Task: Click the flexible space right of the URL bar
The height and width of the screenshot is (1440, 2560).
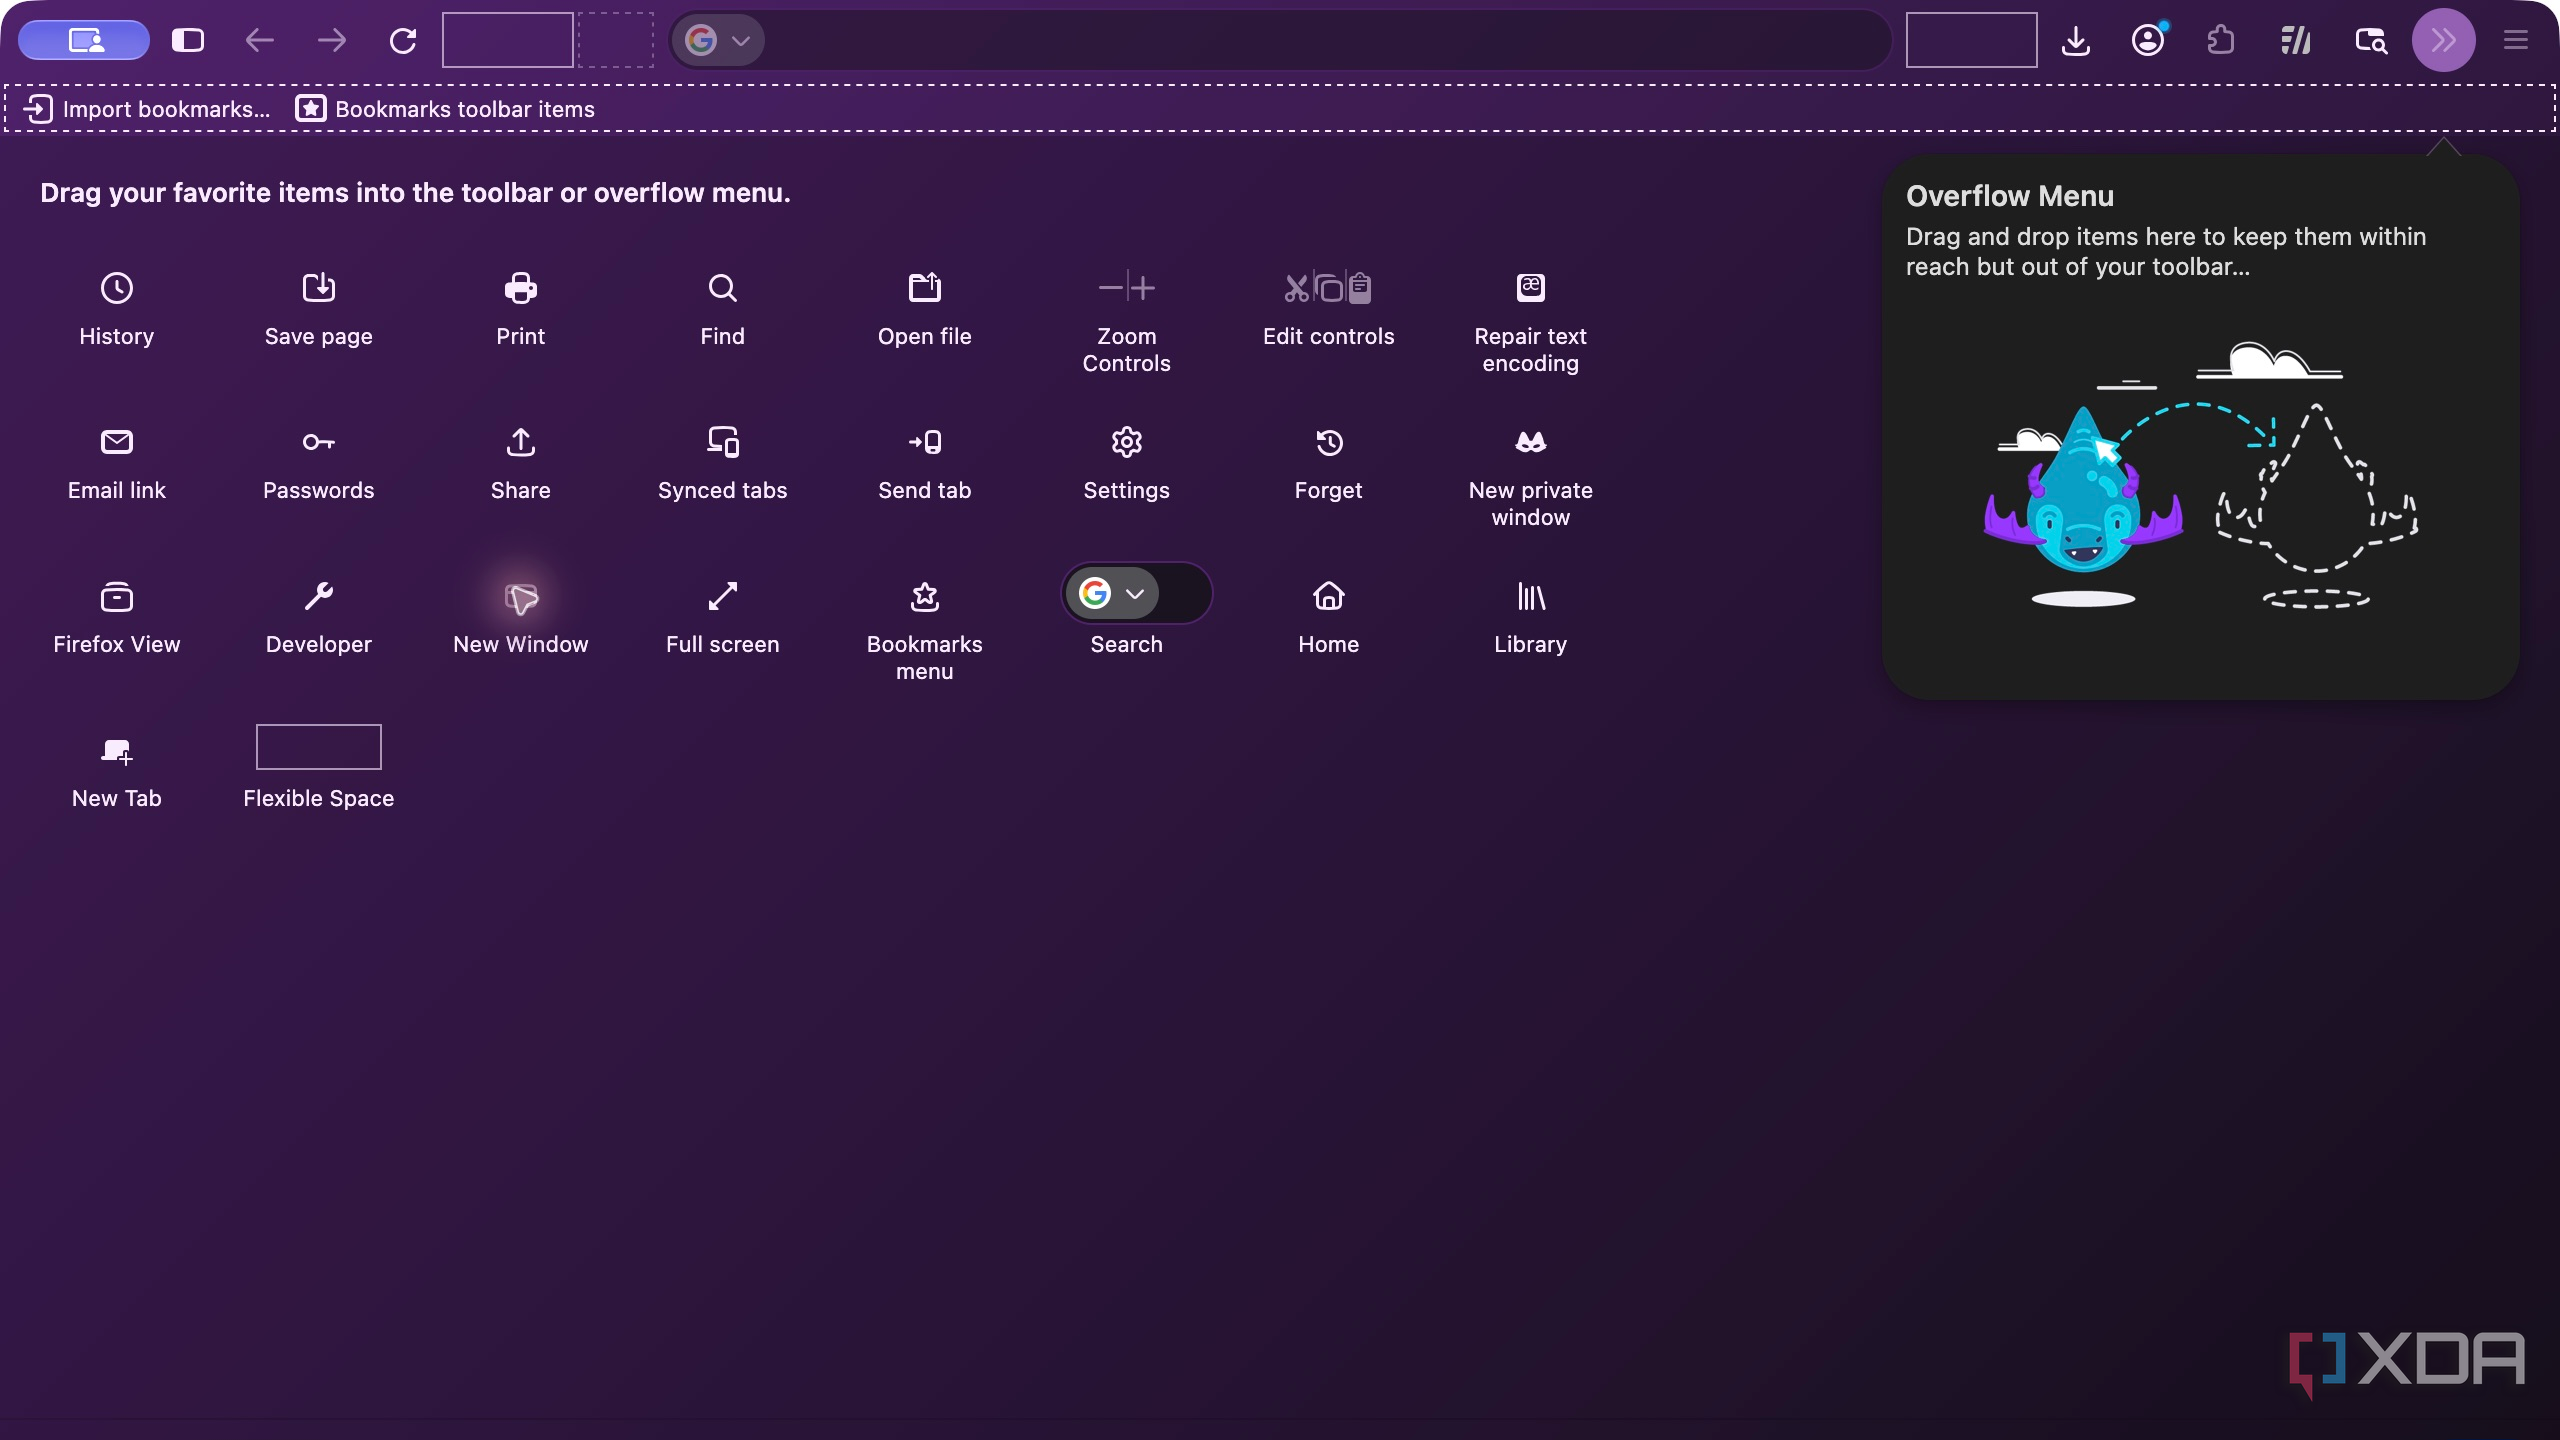Action: tap(1972, 40)
